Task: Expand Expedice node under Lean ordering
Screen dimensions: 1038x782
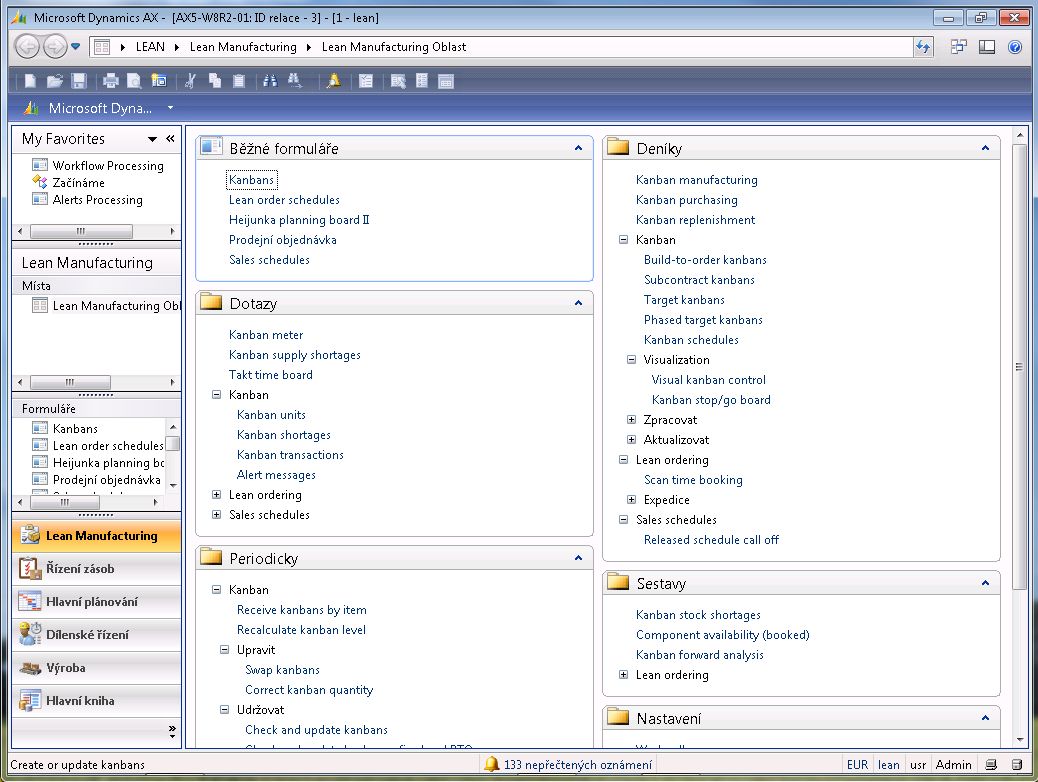Action: click(632, 499)
